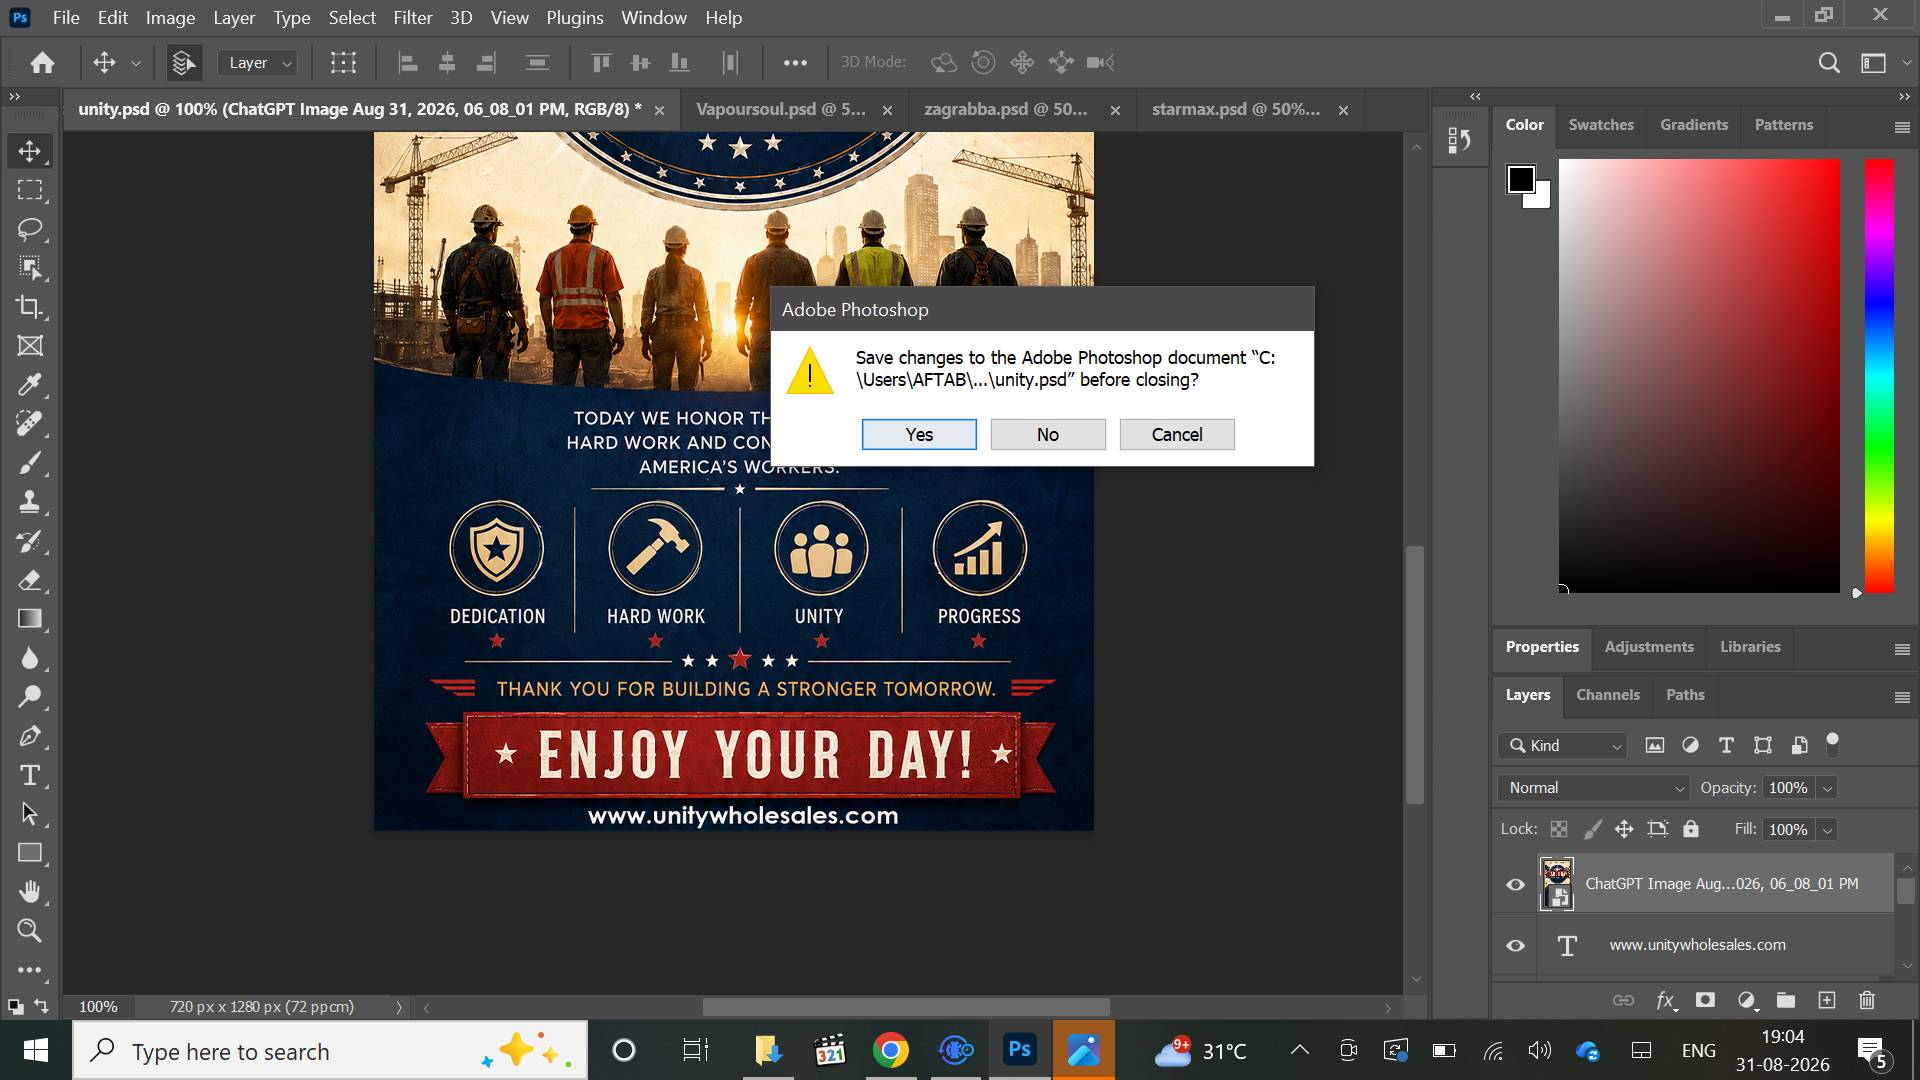Hide the www.unitywholesales.com text layer

pyautogui.click(x=1515, y=945)
